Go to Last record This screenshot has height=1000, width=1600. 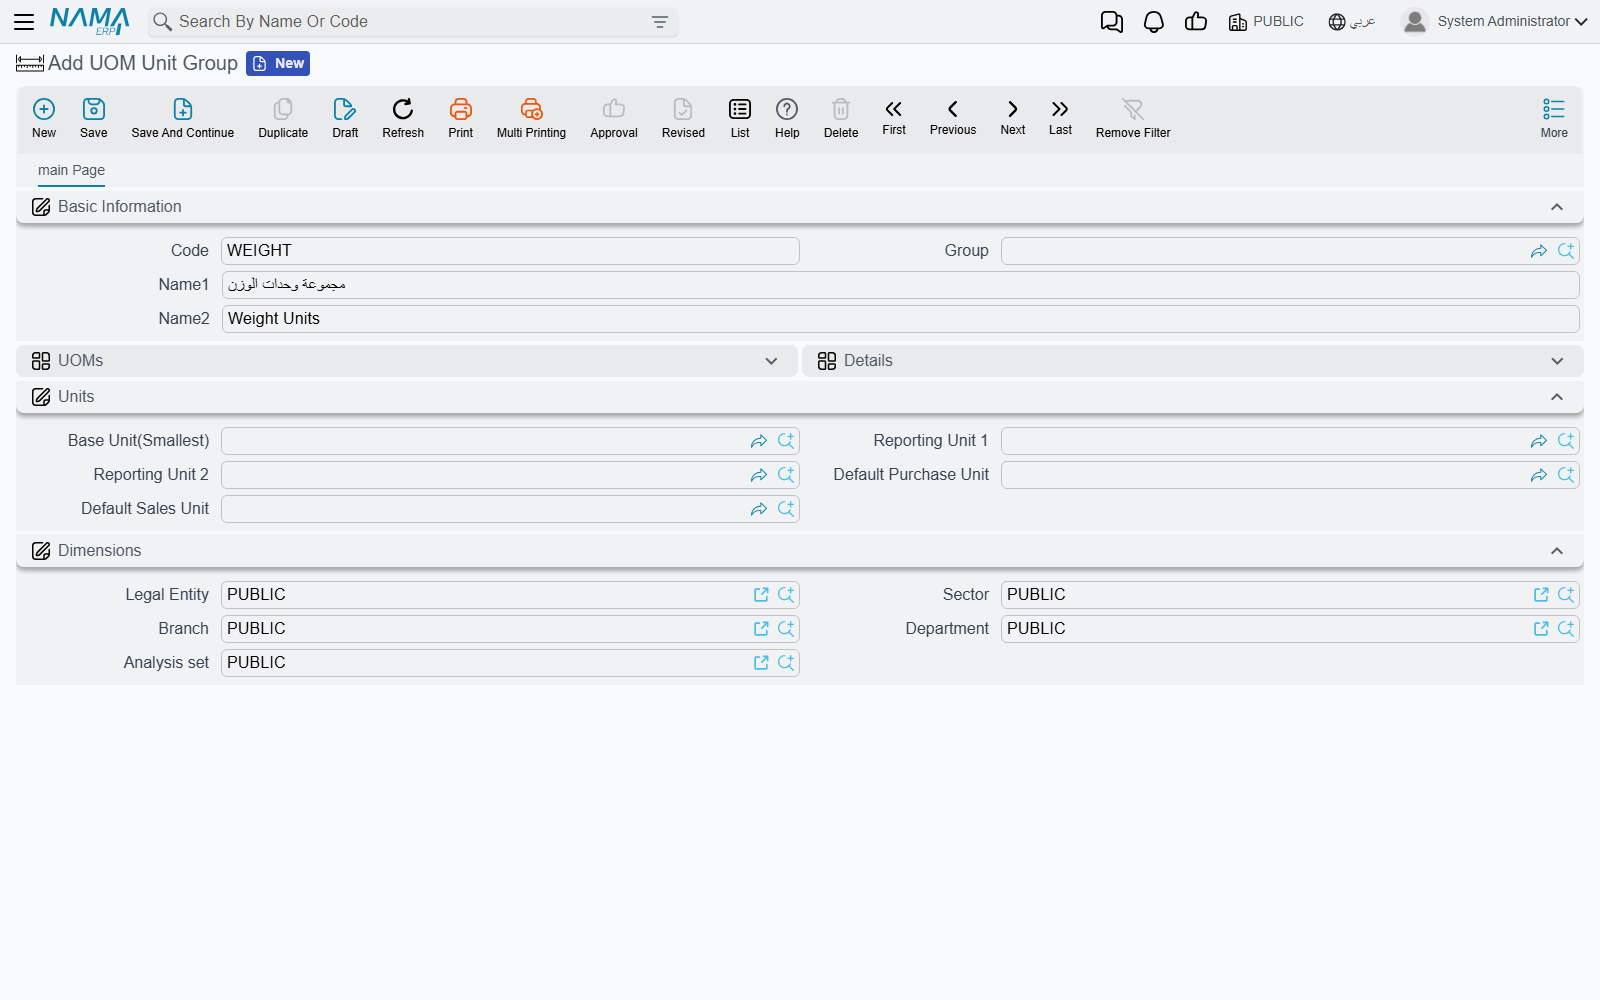1060,116
